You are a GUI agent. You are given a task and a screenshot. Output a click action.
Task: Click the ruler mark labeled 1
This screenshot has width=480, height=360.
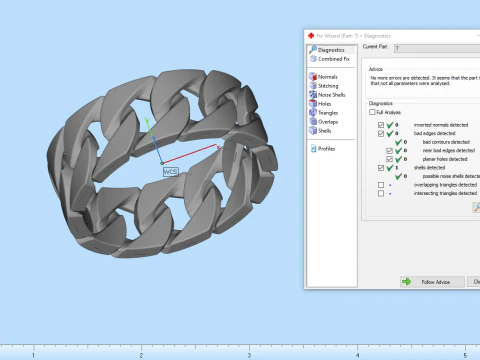pyautogui.click(x=33, y=355)
